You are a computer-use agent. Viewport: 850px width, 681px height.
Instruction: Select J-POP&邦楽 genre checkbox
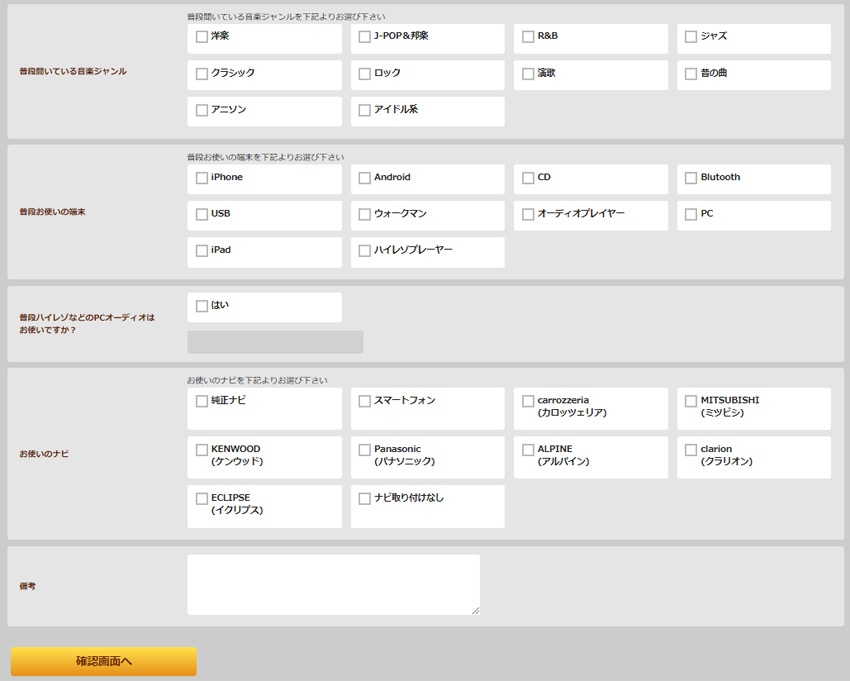coord(365,37)
